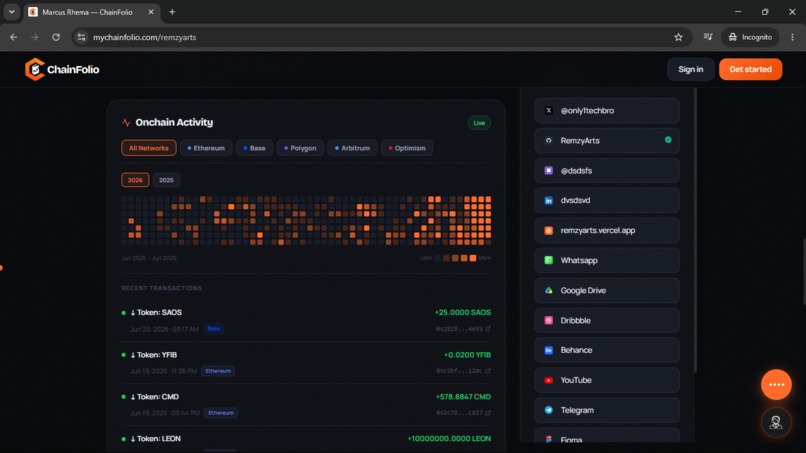The image size is (806, 453).
Task: Open the X icon for @only1techbro
Action: click(548, 111)
